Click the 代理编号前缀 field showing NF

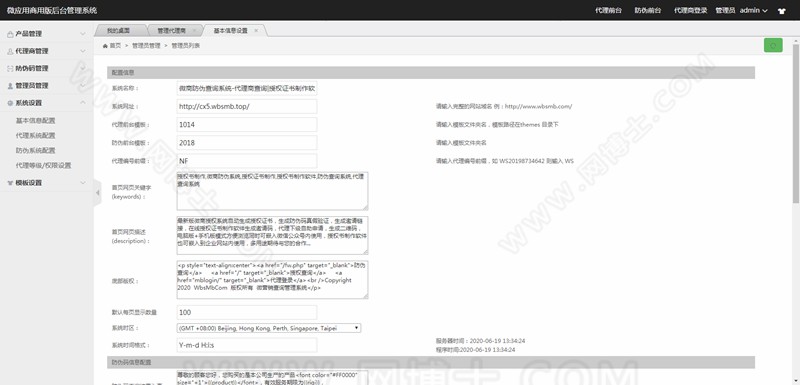click(247, 161)
